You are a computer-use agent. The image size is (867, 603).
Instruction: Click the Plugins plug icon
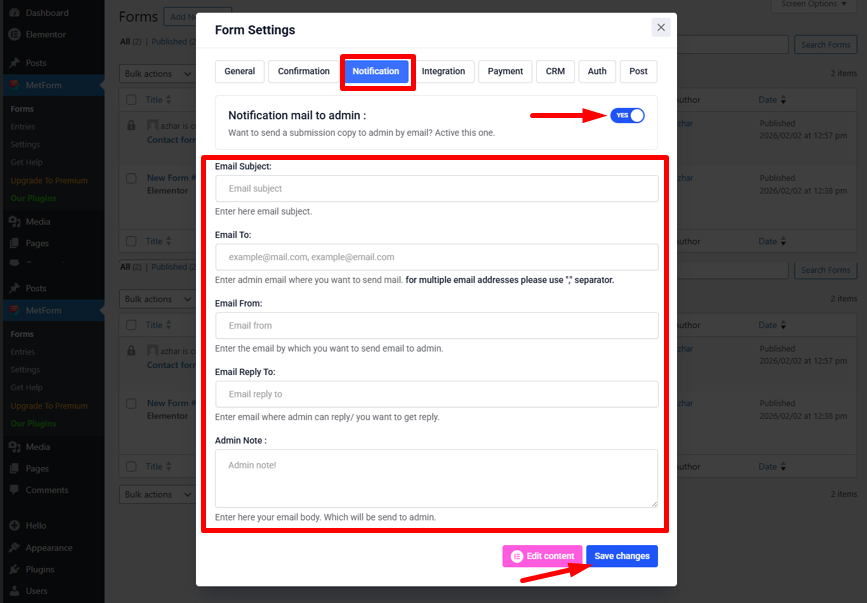(14, 569)
